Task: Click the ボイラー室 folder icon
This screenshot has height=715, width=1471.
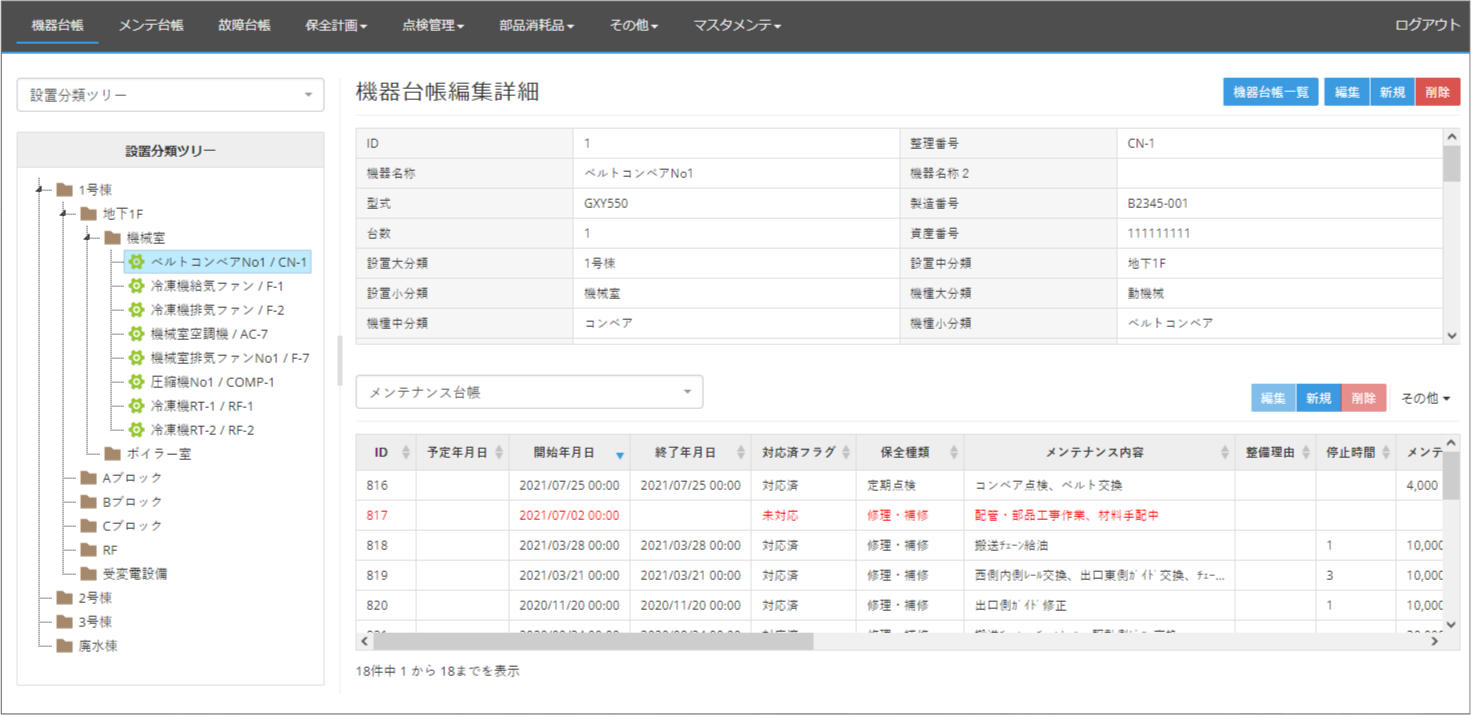Action: coord(112,454)
